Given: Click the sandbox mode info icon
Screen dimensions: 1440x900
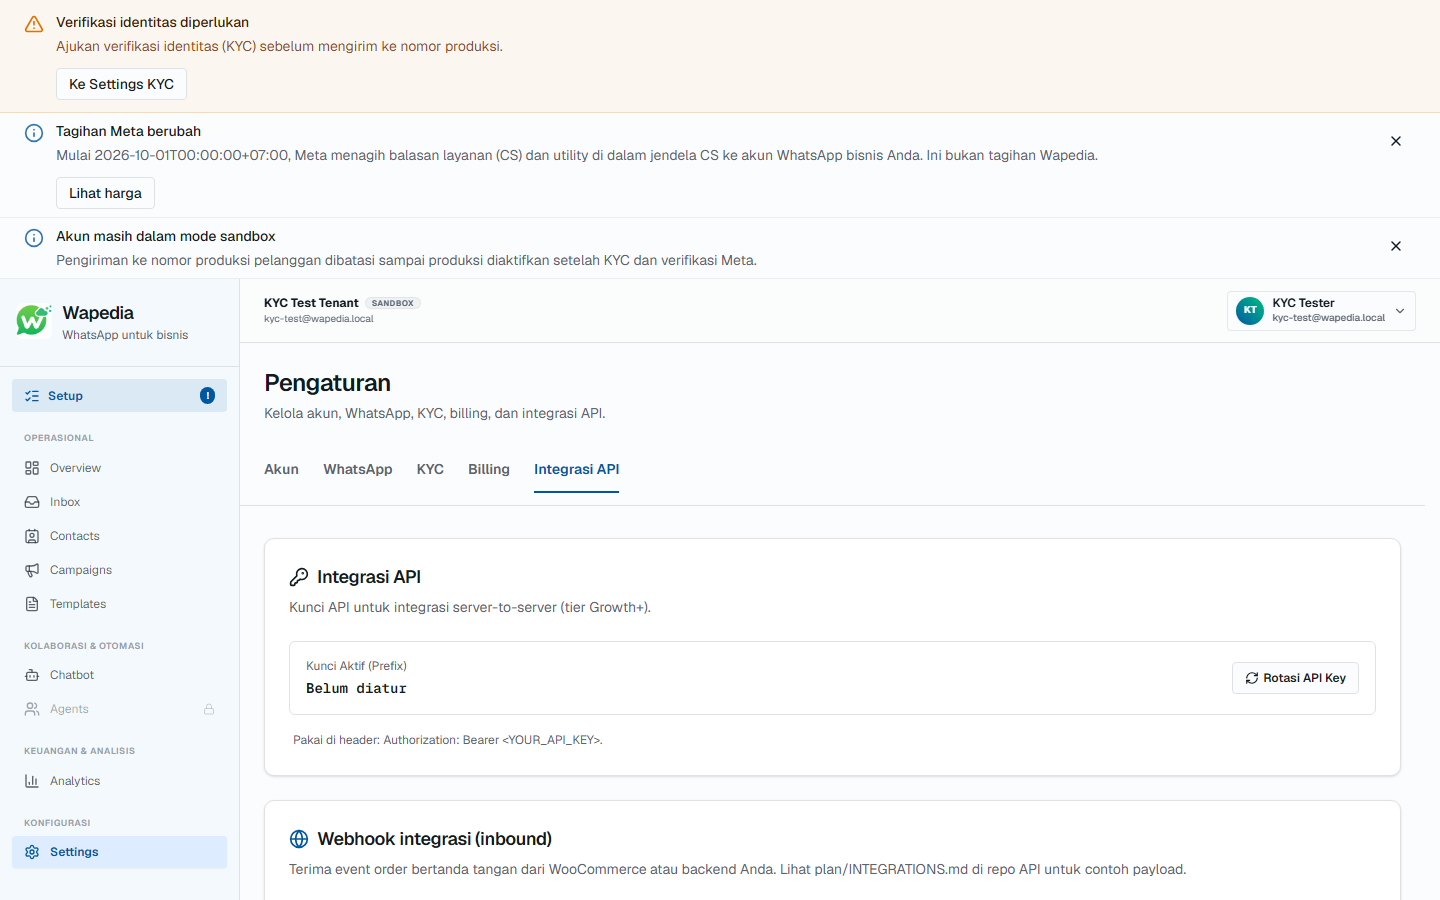Looking at the screenshot, I should [34, 238].
